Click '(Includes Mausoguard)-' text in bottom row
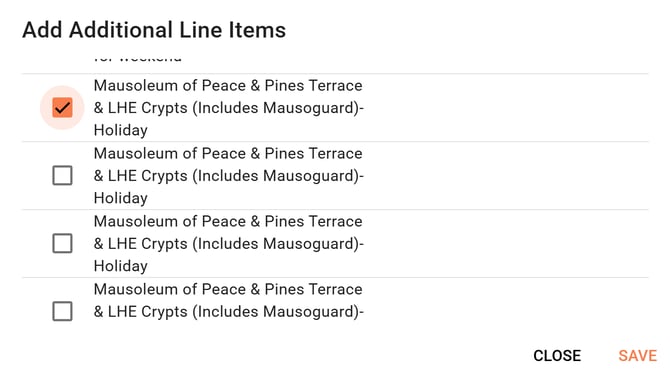670x374 pixels. click(x=278, y=312)
